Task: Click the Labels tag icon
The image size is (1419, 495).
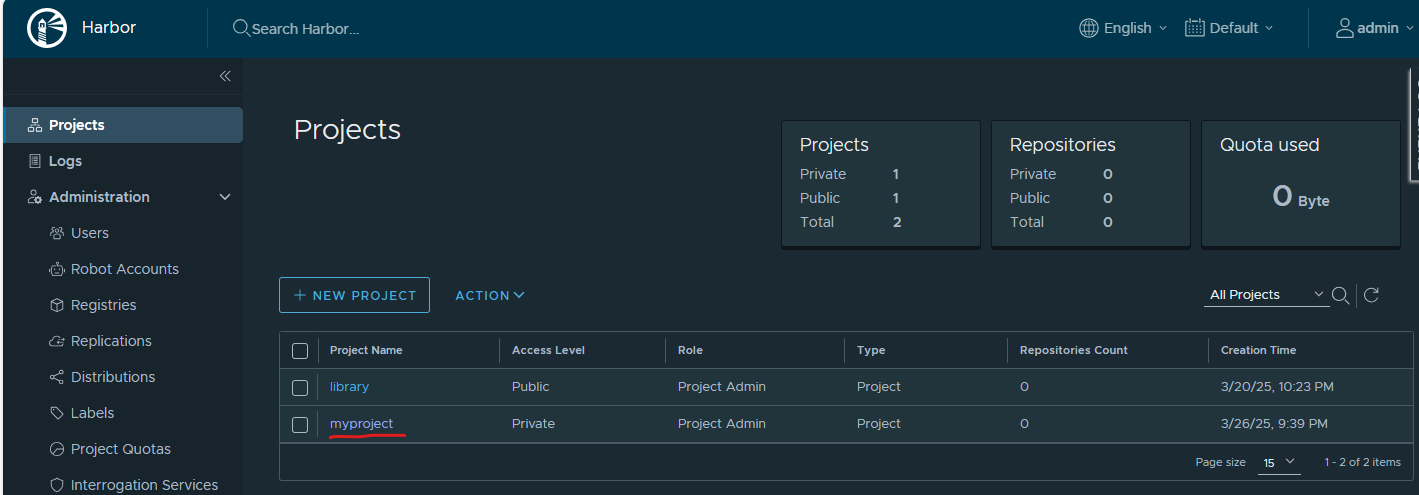Action: click(x=57, y=413)
